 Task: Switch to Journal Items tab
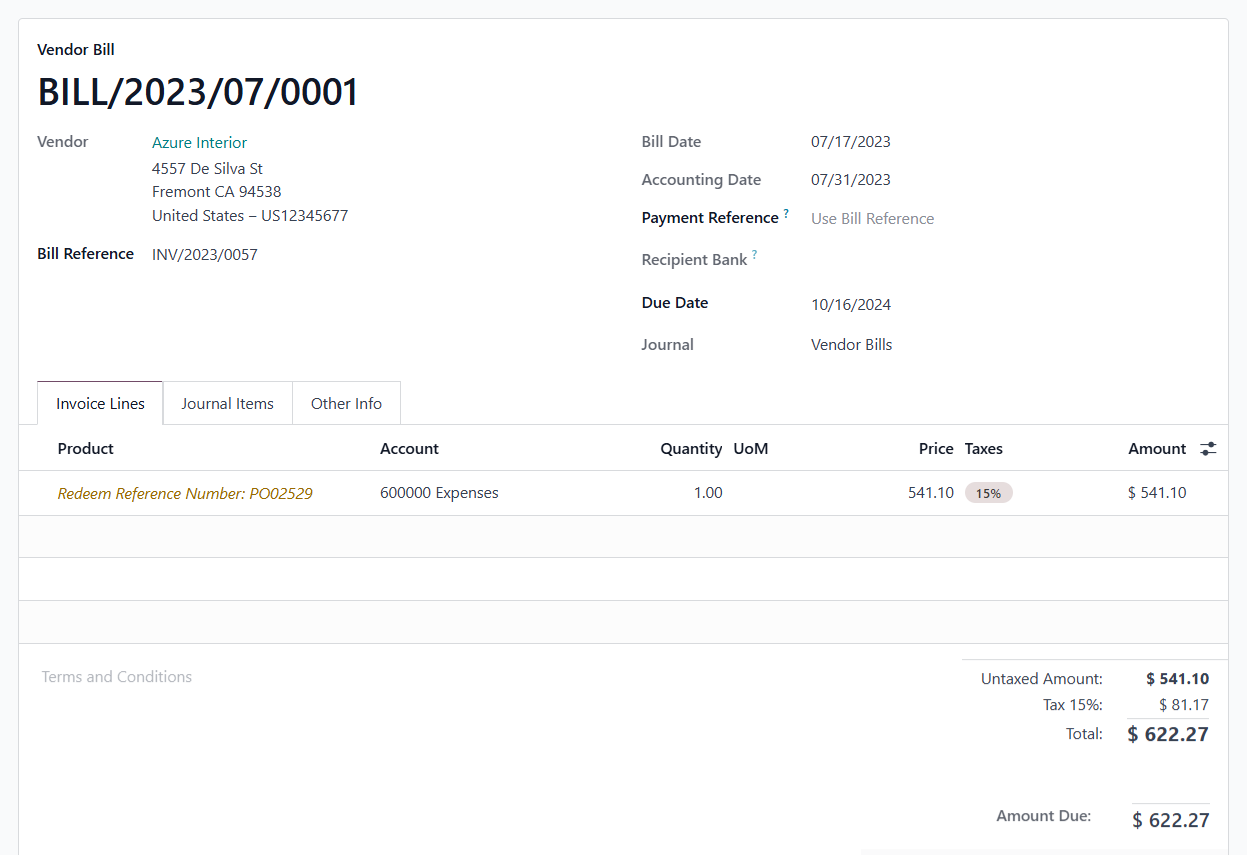click(227, 404)
